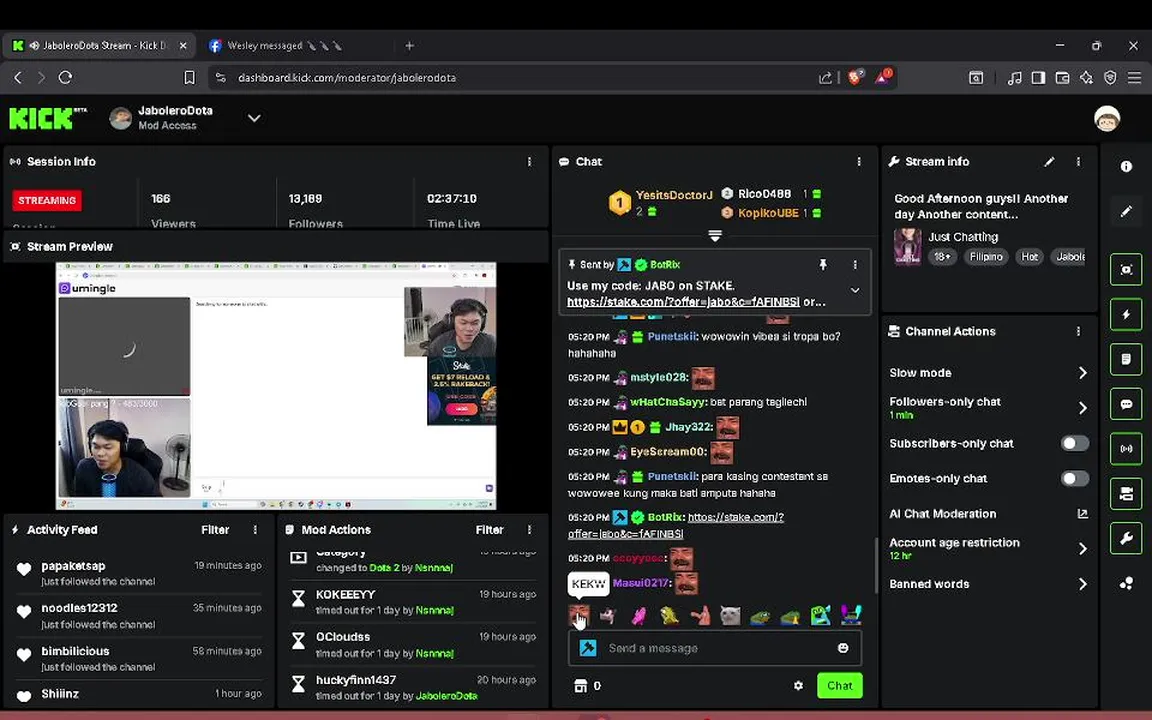Send message with the Chat button
1152x720 pixels.
tap(840, 685)
